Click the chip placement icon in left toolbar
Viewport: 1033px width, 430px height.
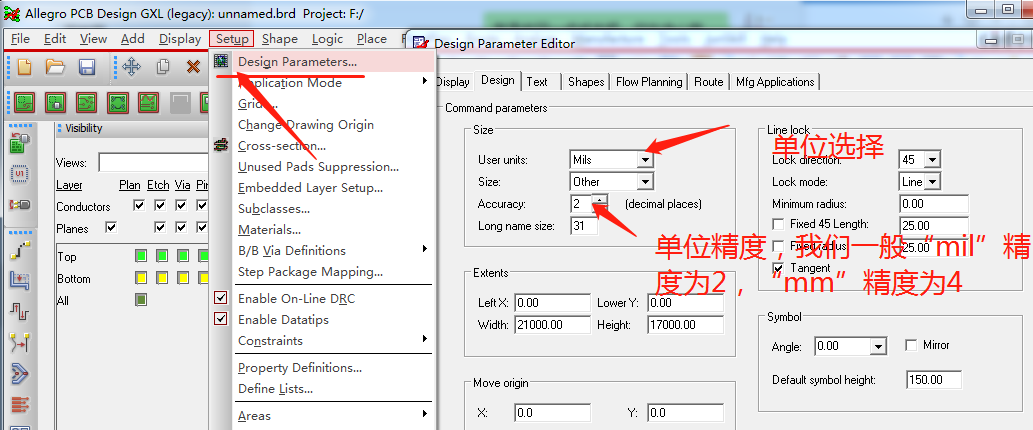(20, 144)
